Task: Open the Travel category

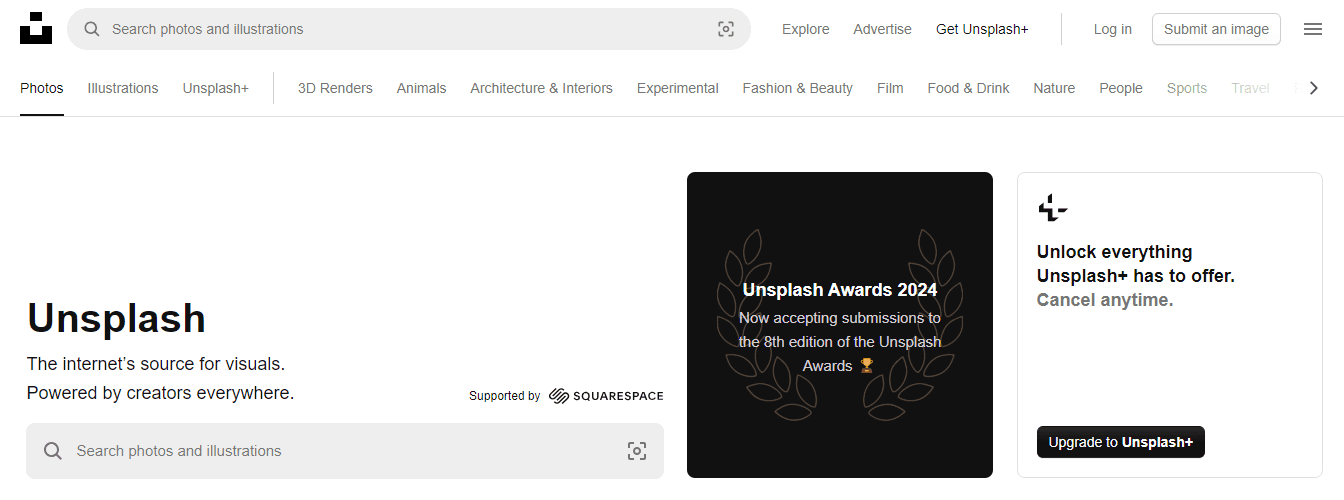Action: 1250,88
